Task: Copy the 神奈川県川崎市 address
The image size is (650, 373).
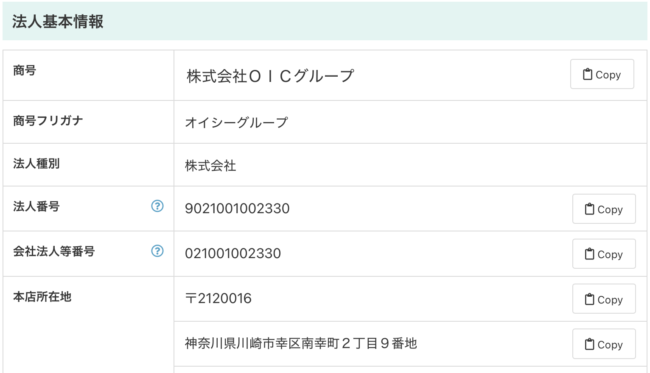Action: click(x=604, y=344)
